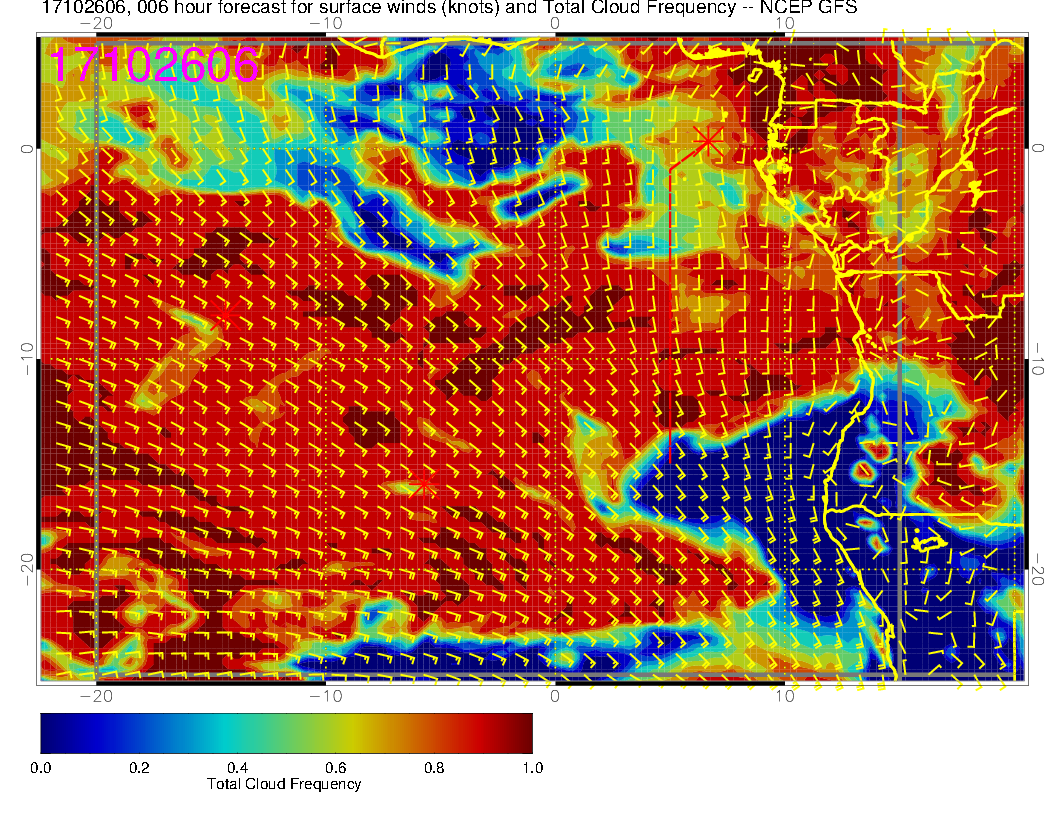Click the 0 longitude label on bottom axis
This screenshot has height=816, width=1056.
554,695
